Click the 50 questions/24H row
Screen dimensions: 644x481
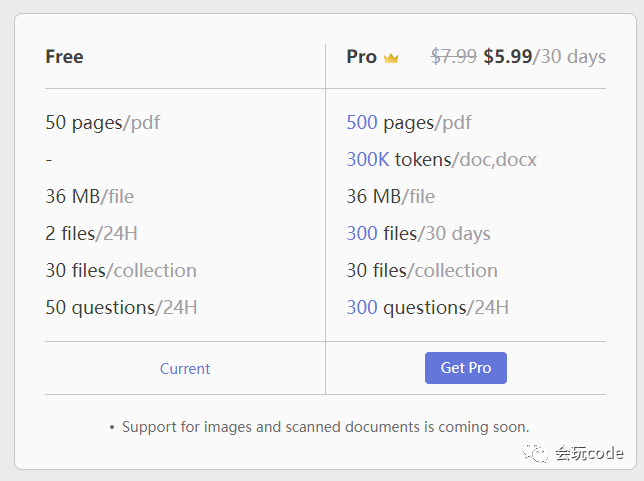[121, 308]
